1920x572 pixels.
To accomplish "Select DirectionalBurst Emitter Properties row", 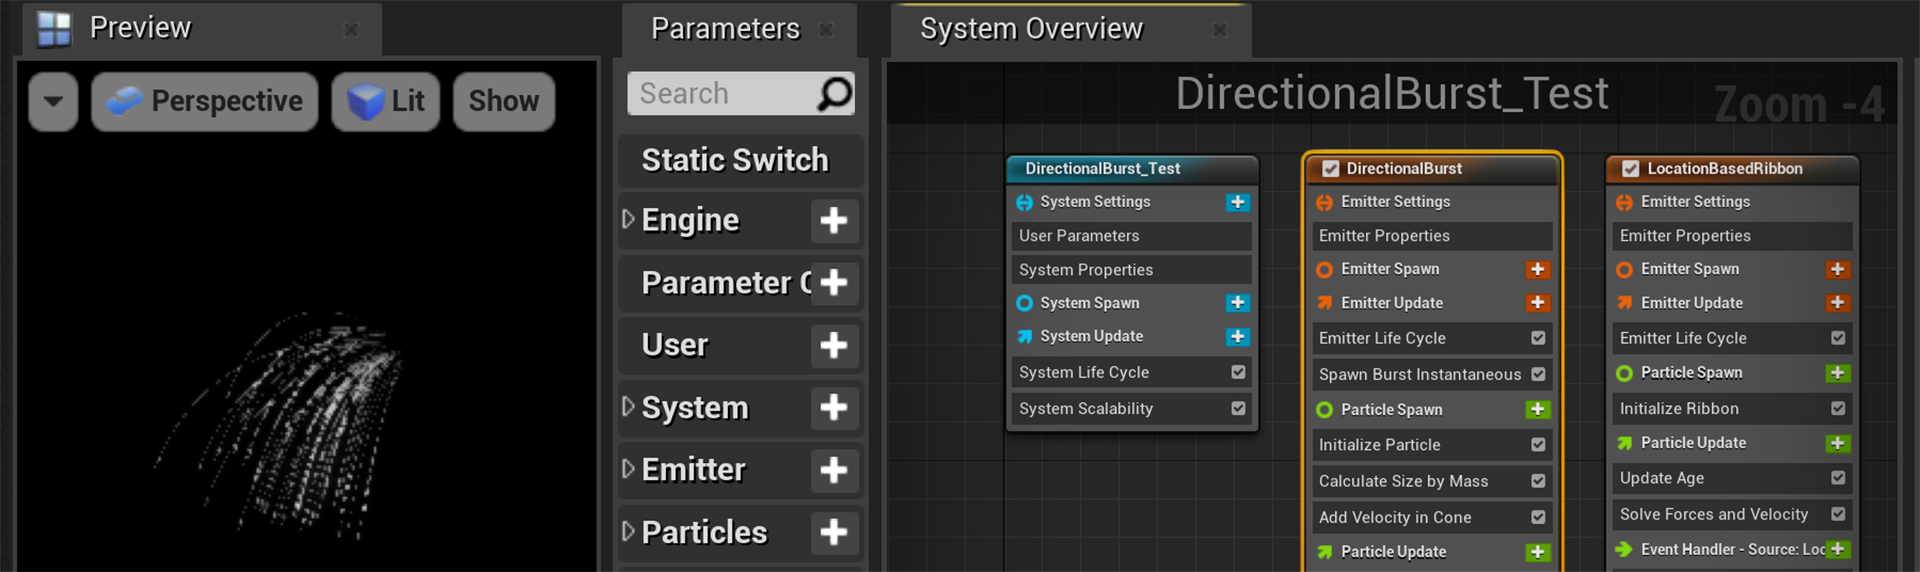I will click(x=1432, y=236).
